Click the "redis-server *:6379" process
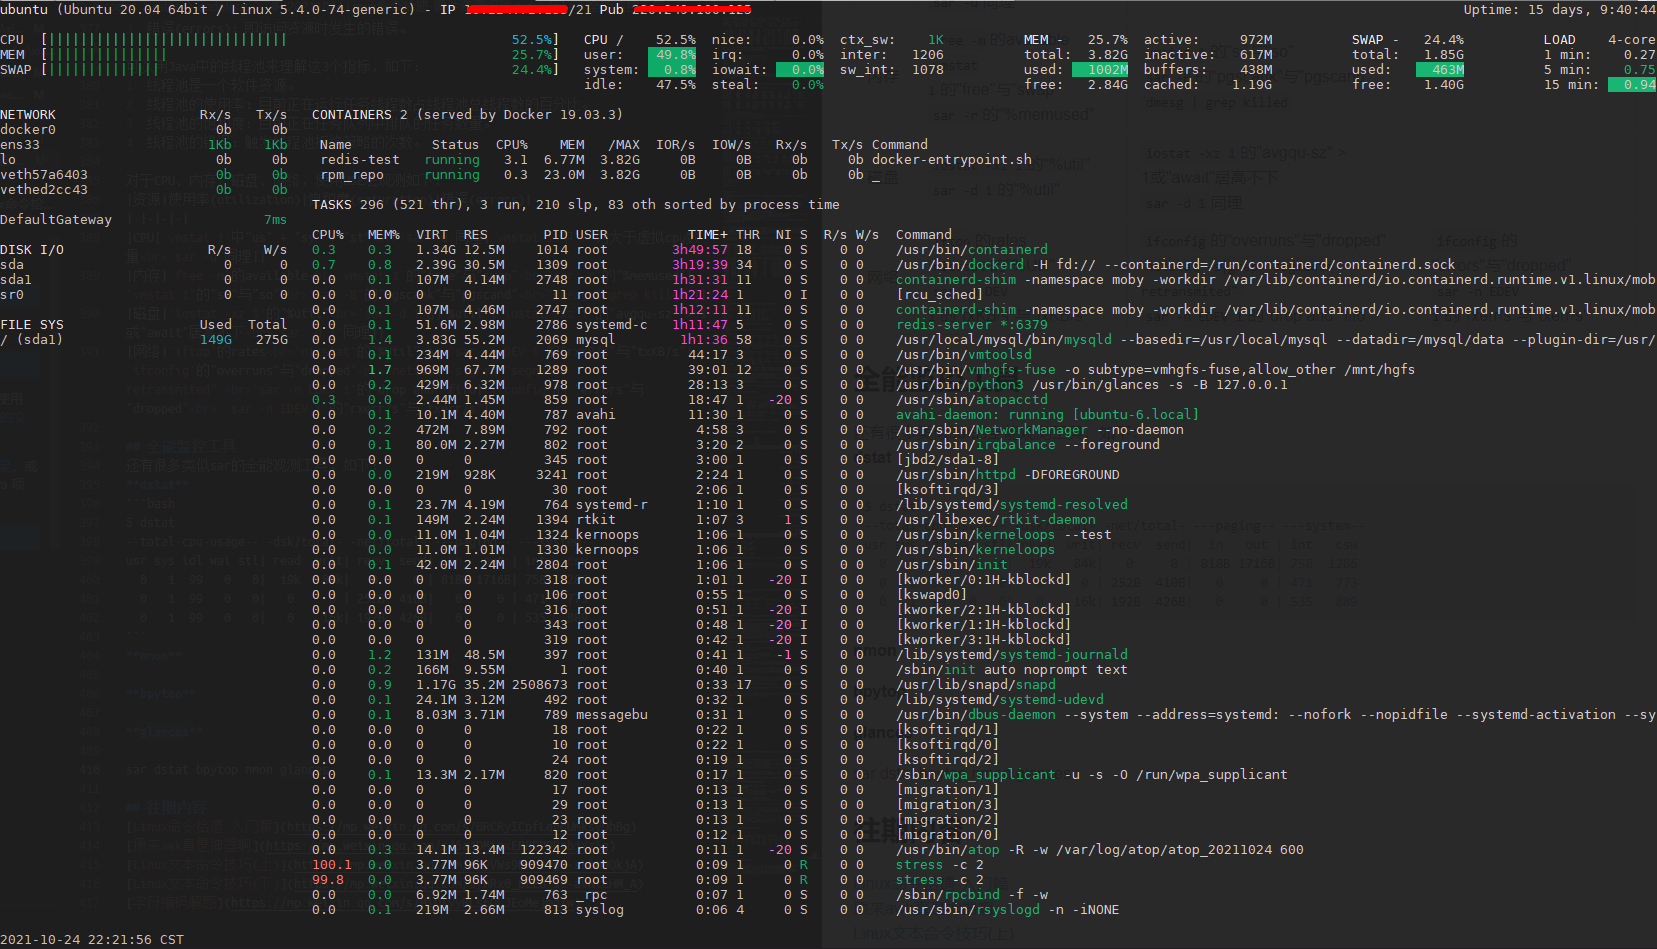Image resolution: width=1657 pixels, height=949 pixels. pos(972,325)
